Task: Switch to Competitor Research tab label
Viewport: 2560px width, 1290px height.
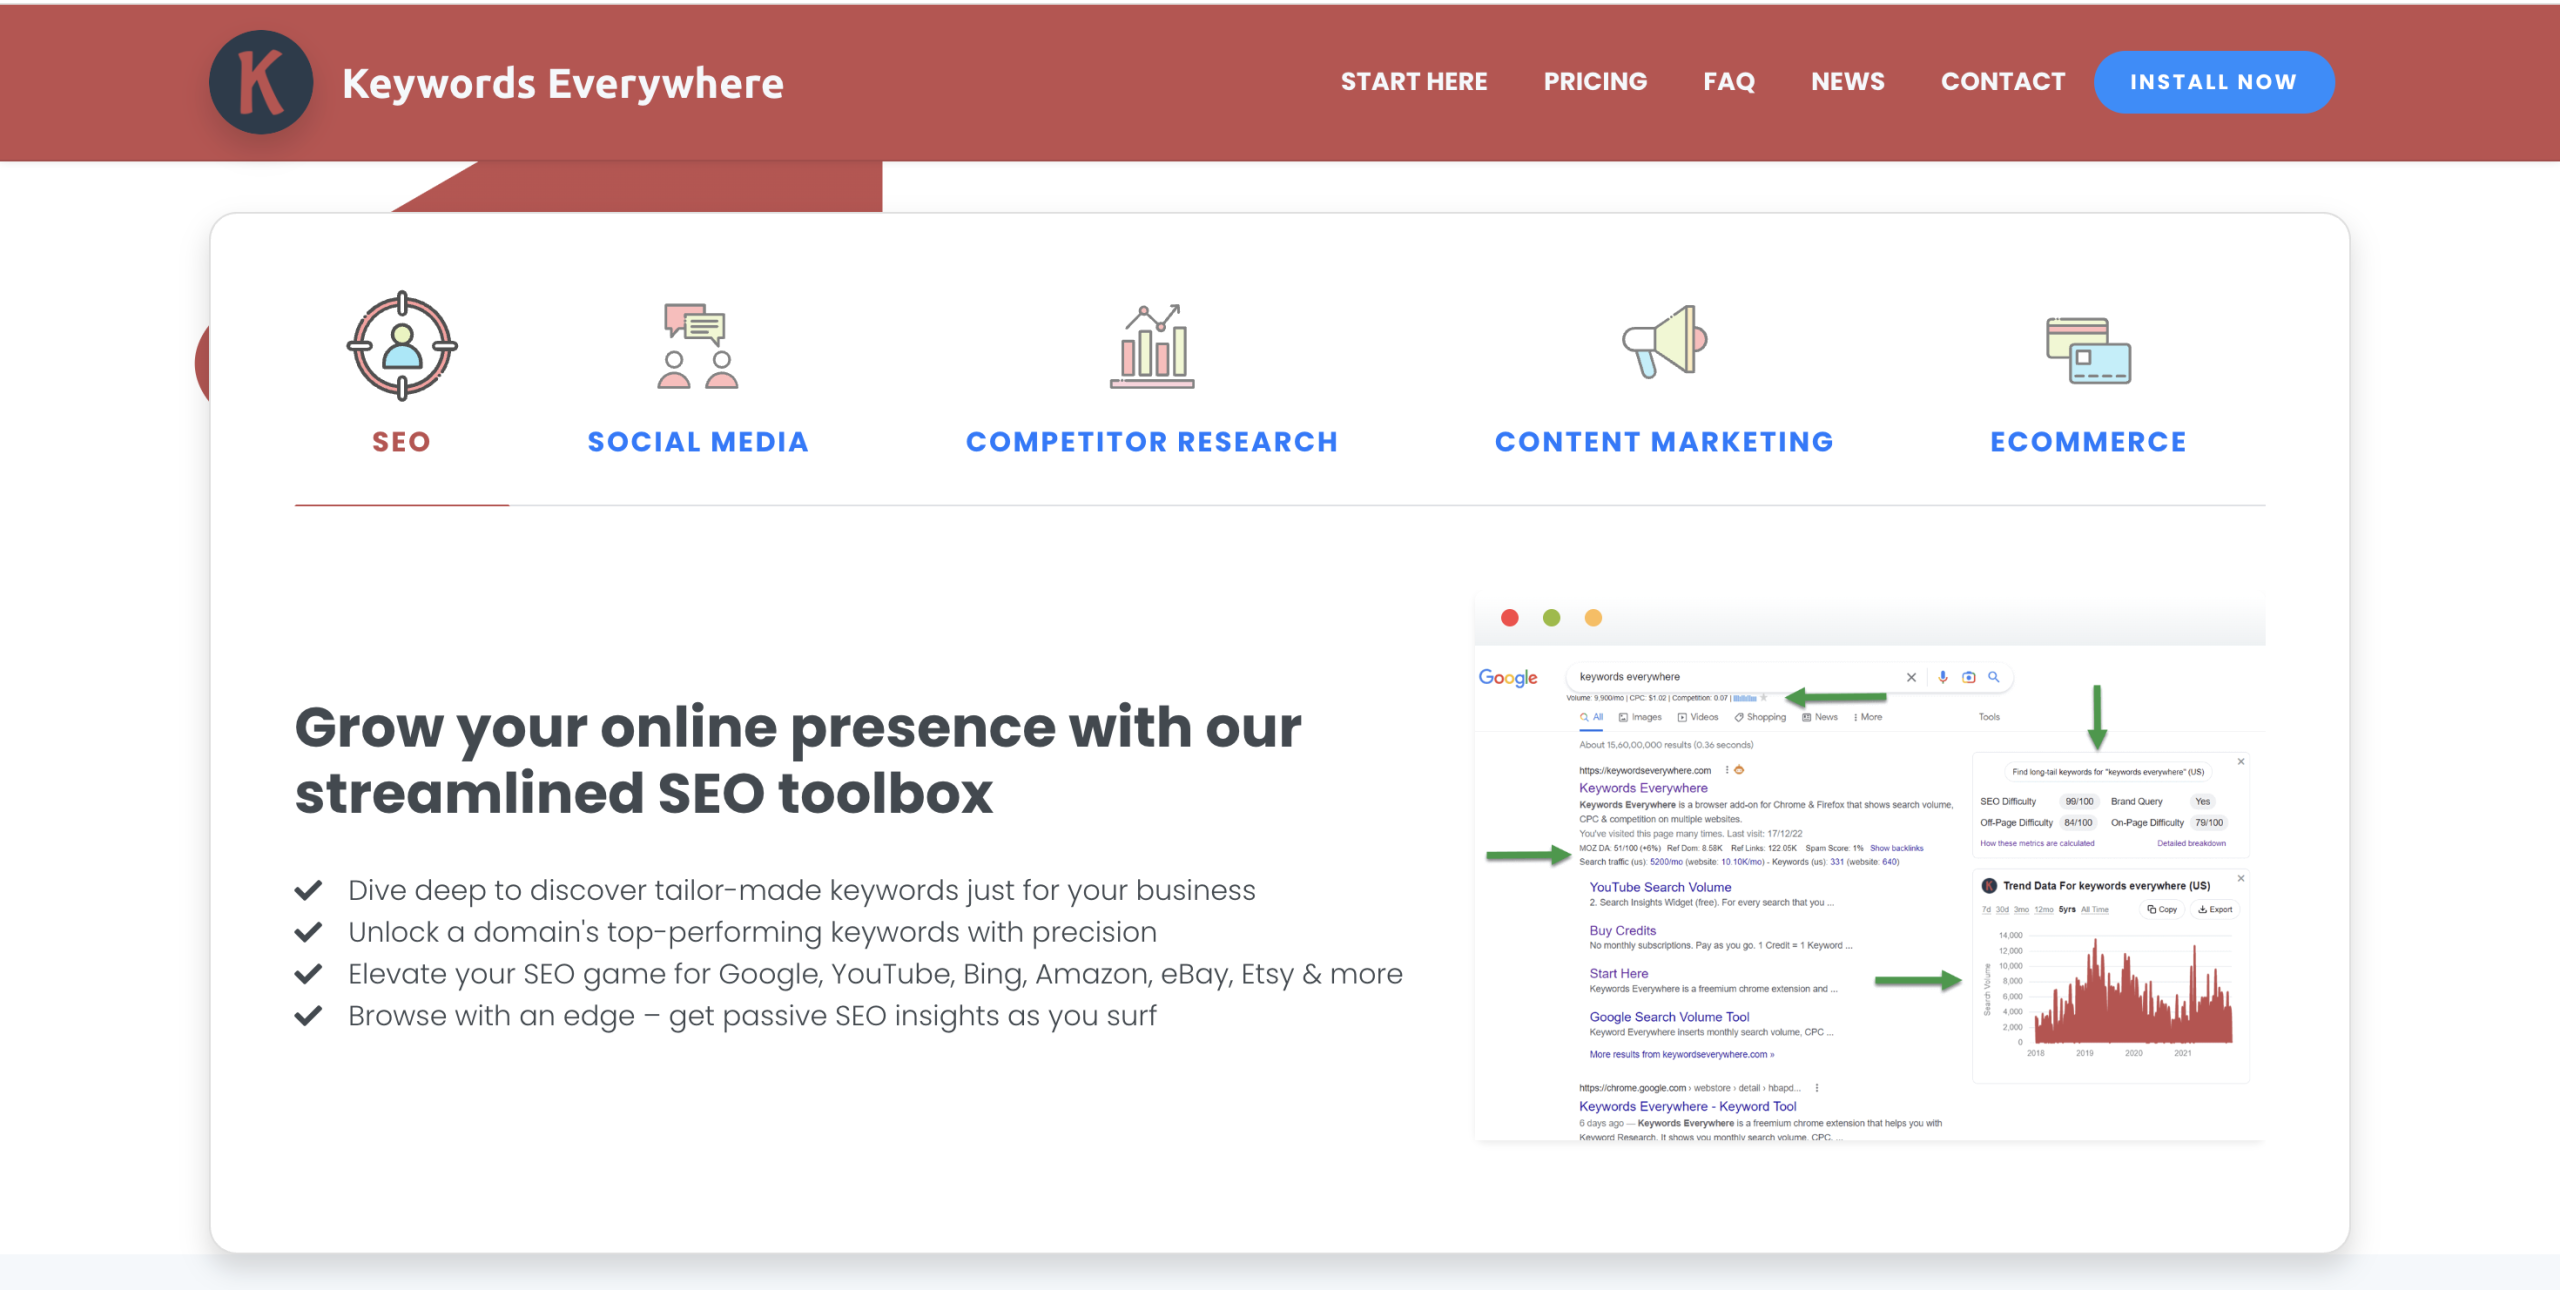Action: (x=1152, y=442)
